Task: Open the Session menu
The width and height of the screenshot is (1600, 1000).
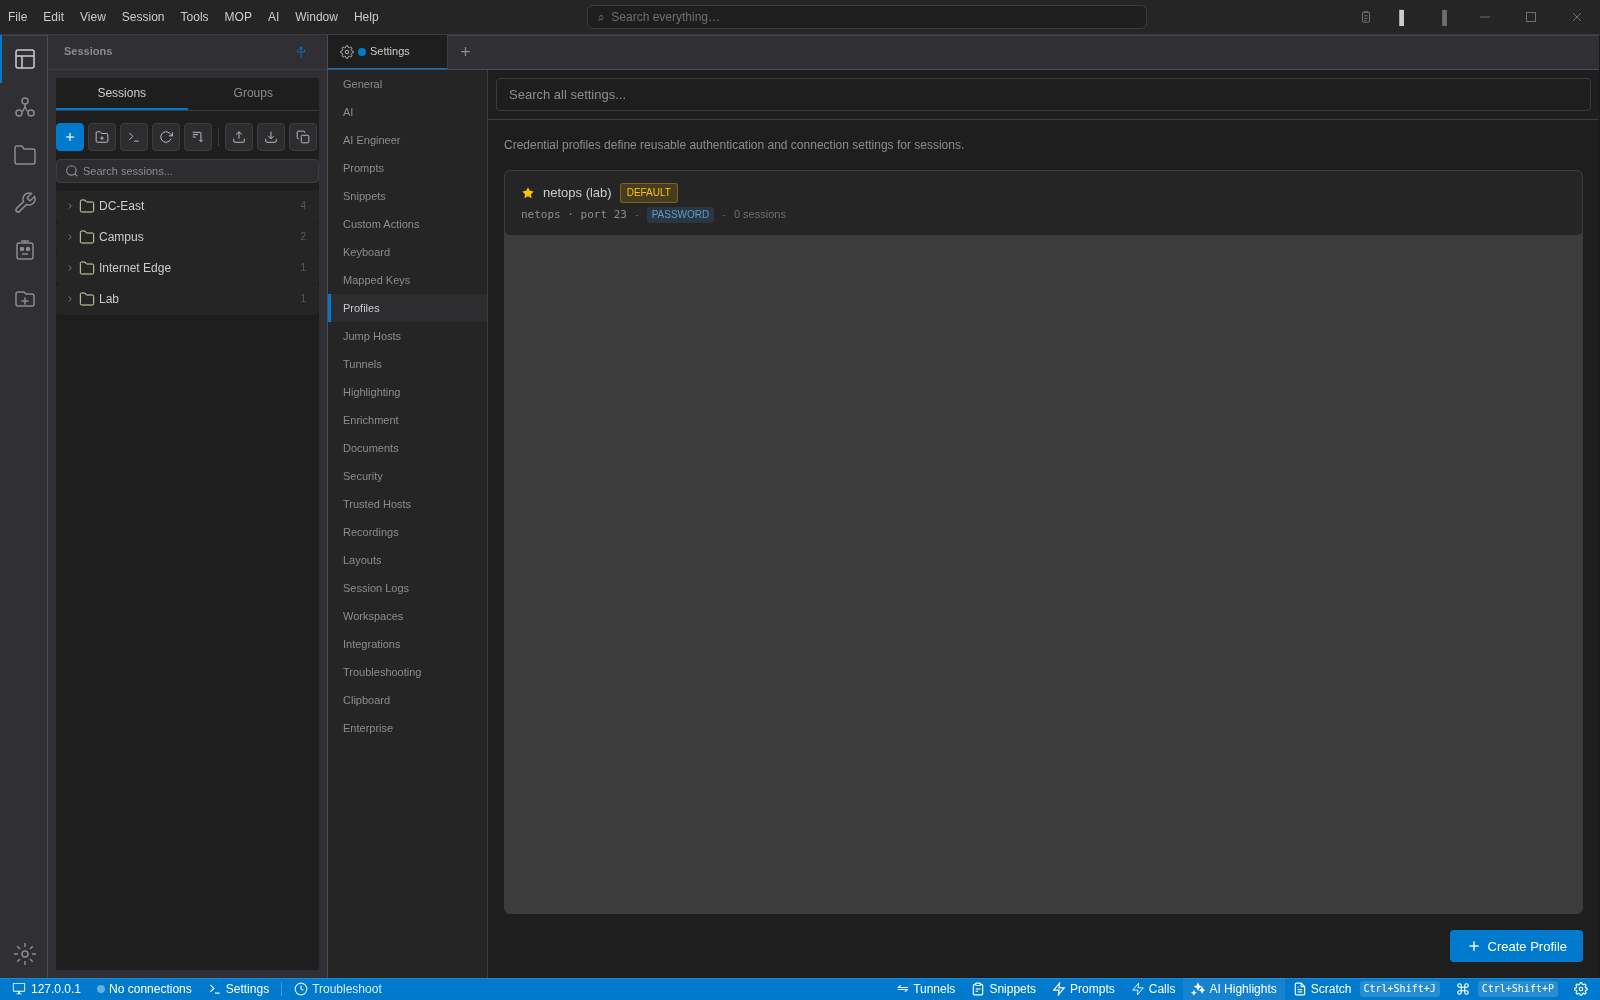Action: (143, 17)
